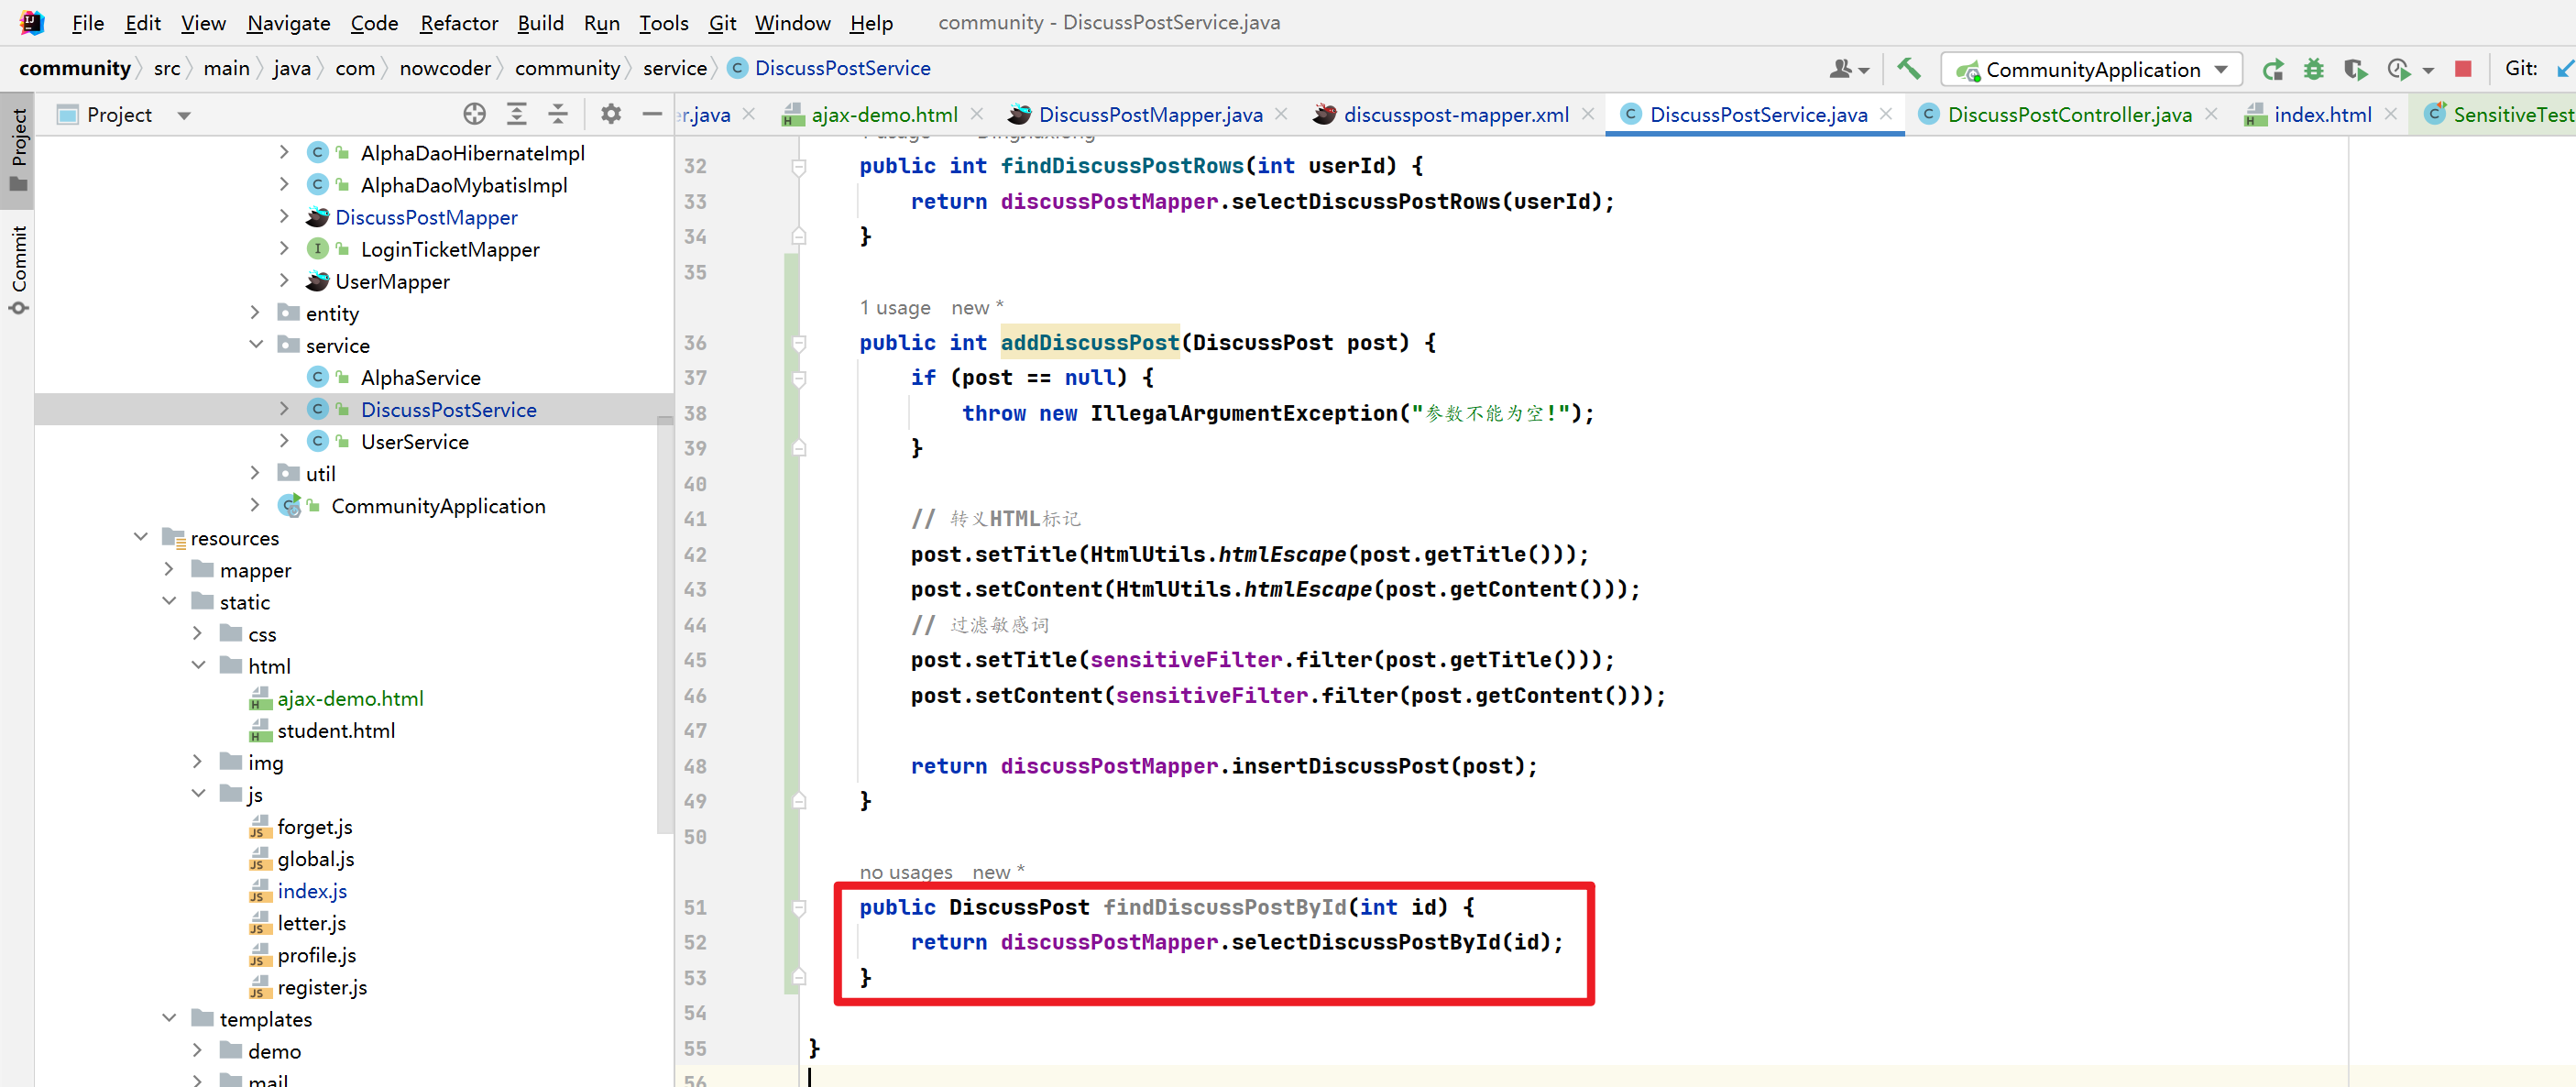
Task: Click the Settings gear icon in Project panel
Action: (611, 115)
